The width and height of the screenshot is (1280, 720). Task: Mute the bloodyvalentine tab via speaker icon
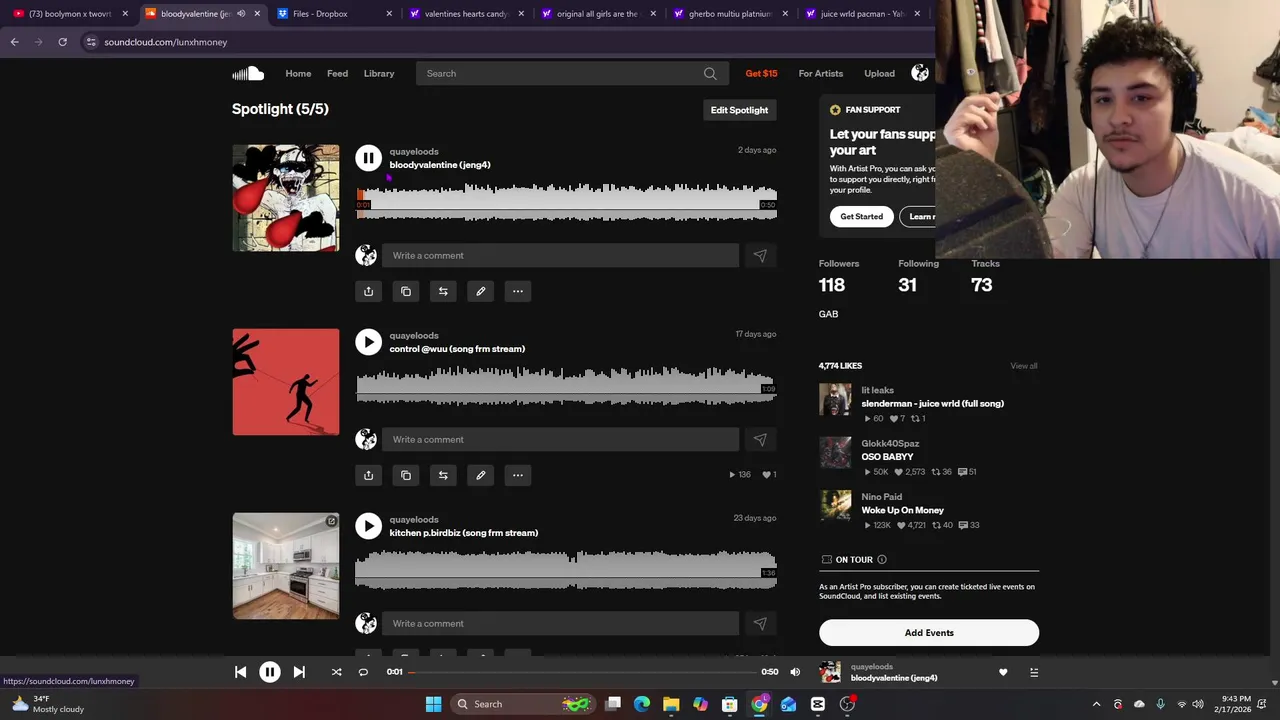241,14
